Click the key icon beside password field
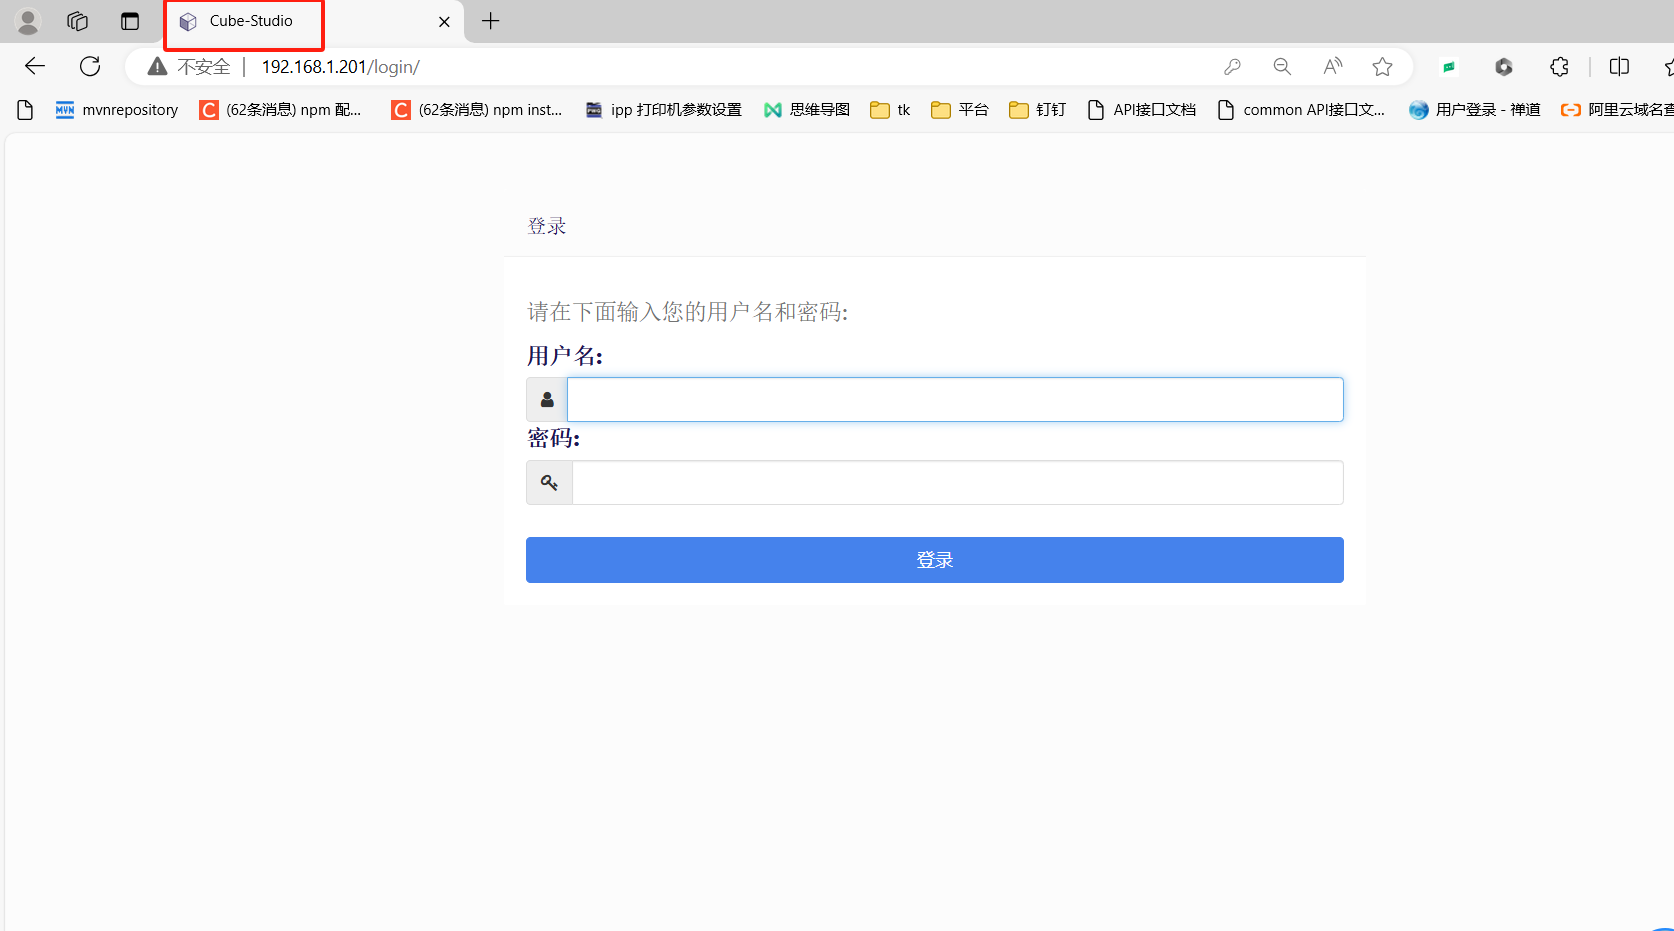Viewport: 1674px width, 931px height. [549, 483]
